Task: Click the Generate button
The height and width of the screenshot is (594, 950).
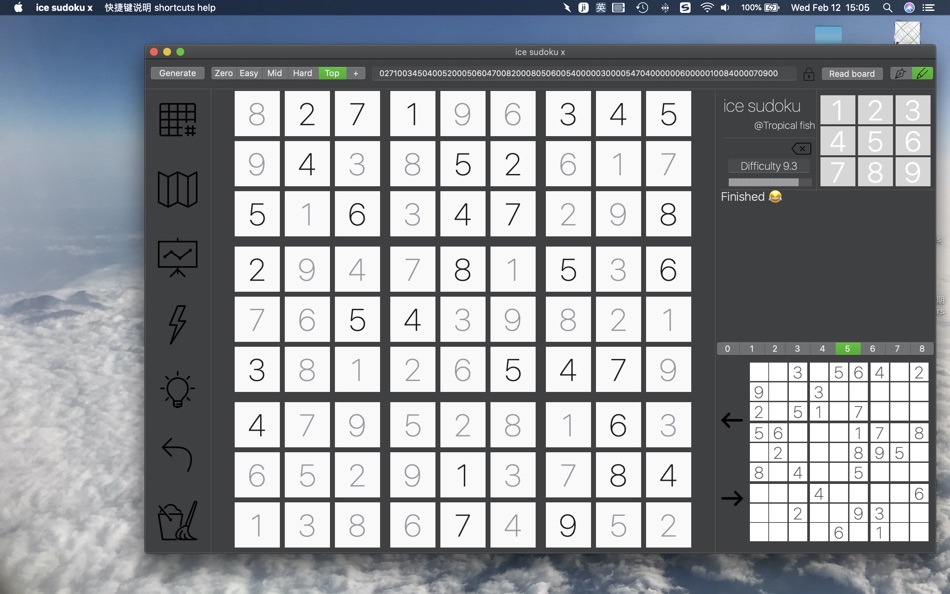Action: click(x=178, y=73)
